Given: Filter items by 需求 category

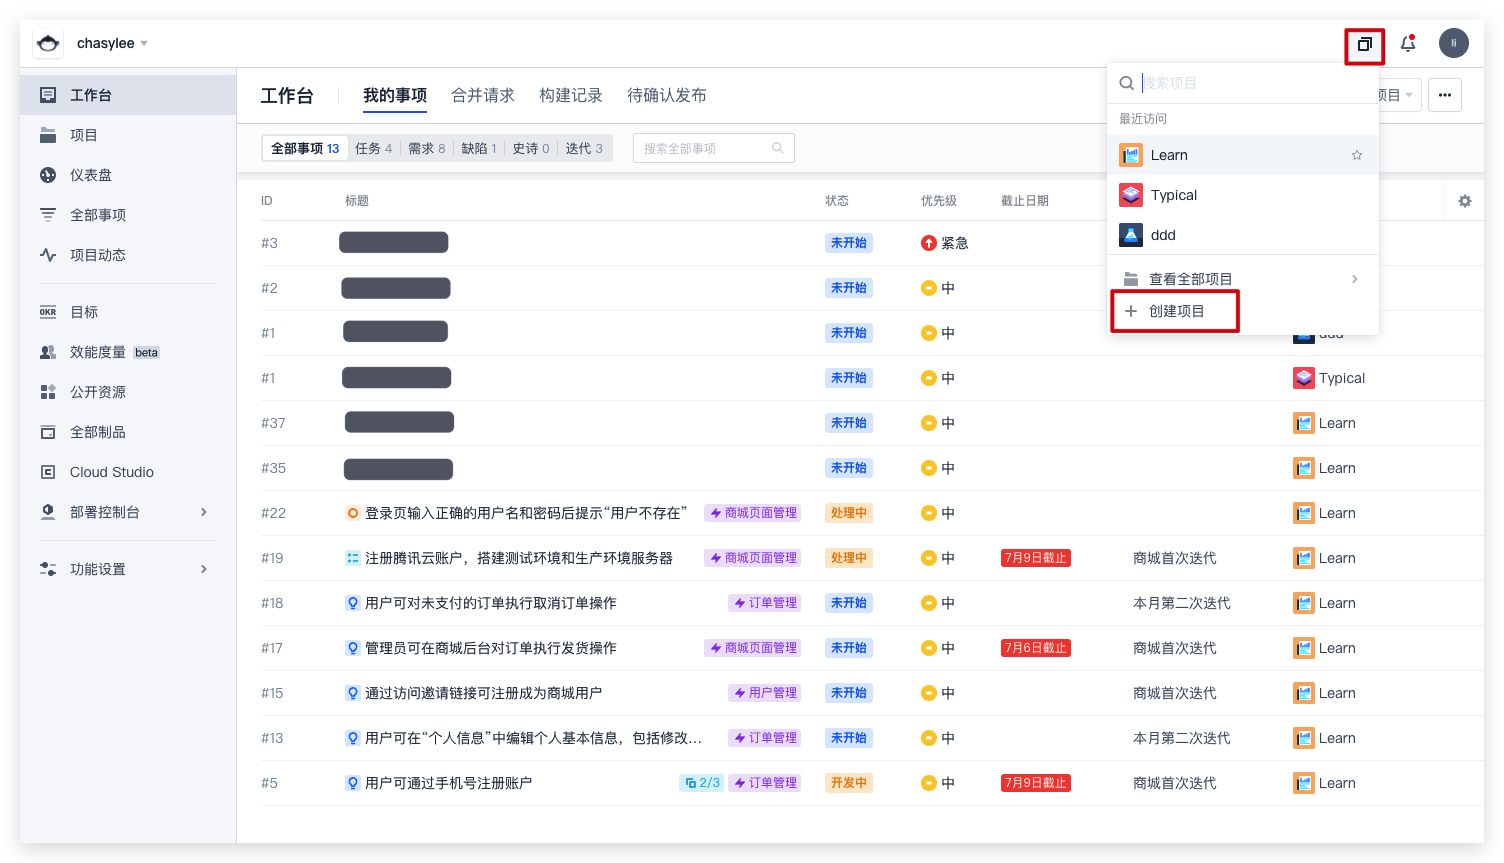Looking at the screenshot, I should (426, 148).
